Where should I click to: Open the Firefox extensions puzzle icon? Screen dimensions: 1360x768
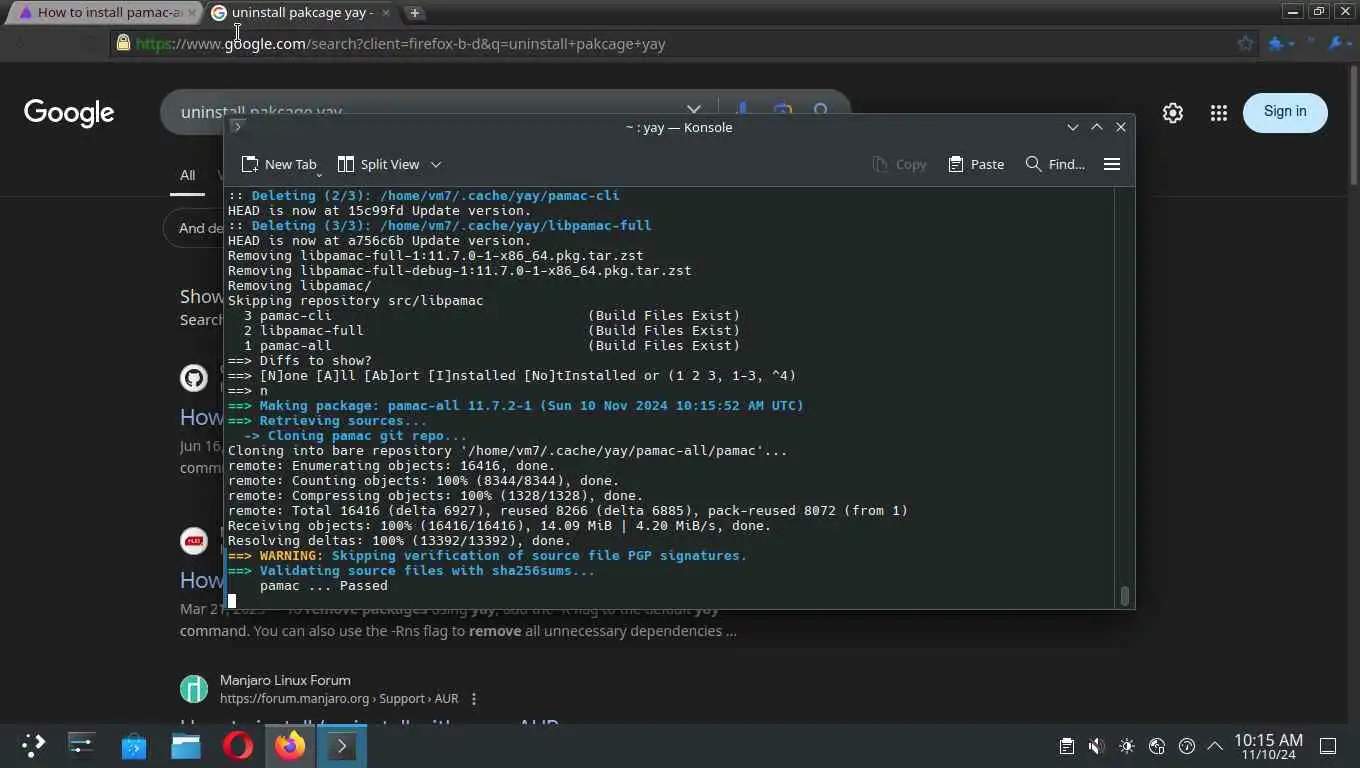point(1276,43)
